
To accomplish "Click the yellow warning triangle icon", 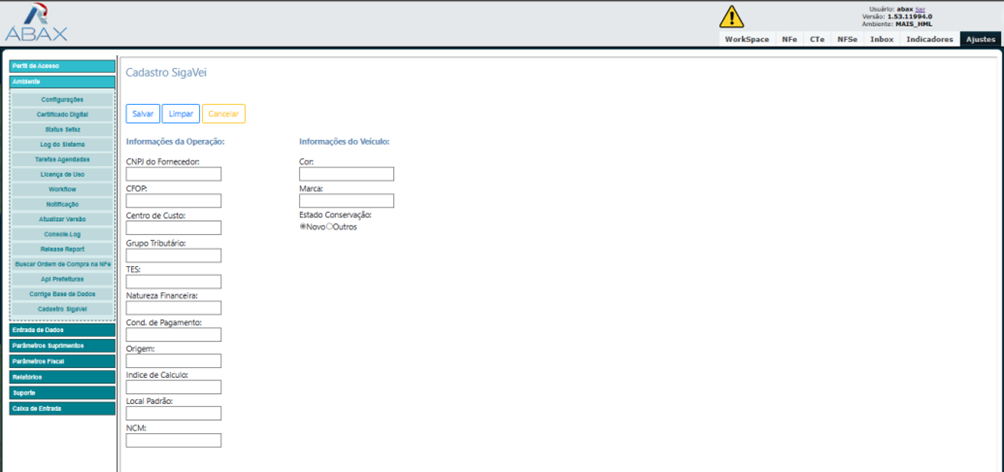I will click(x=732, y=17).
